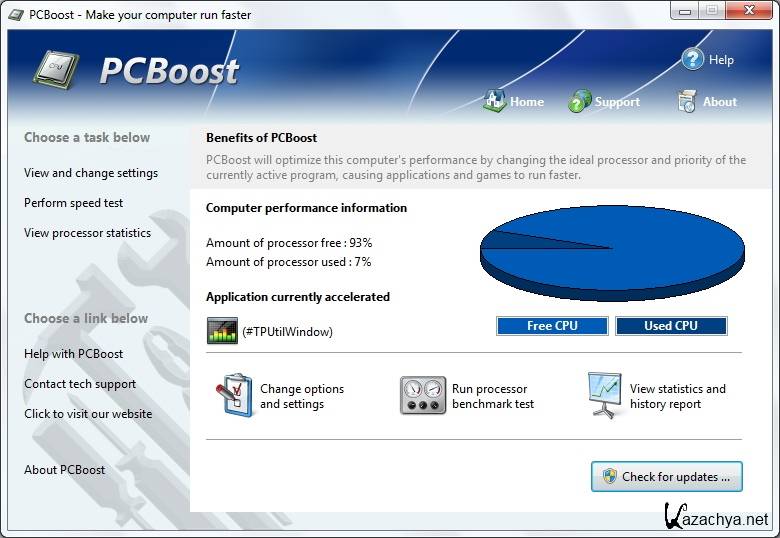Click the PCBoost CPU chip logo
The width and height of the screenshot is (780, 538).
56,70
